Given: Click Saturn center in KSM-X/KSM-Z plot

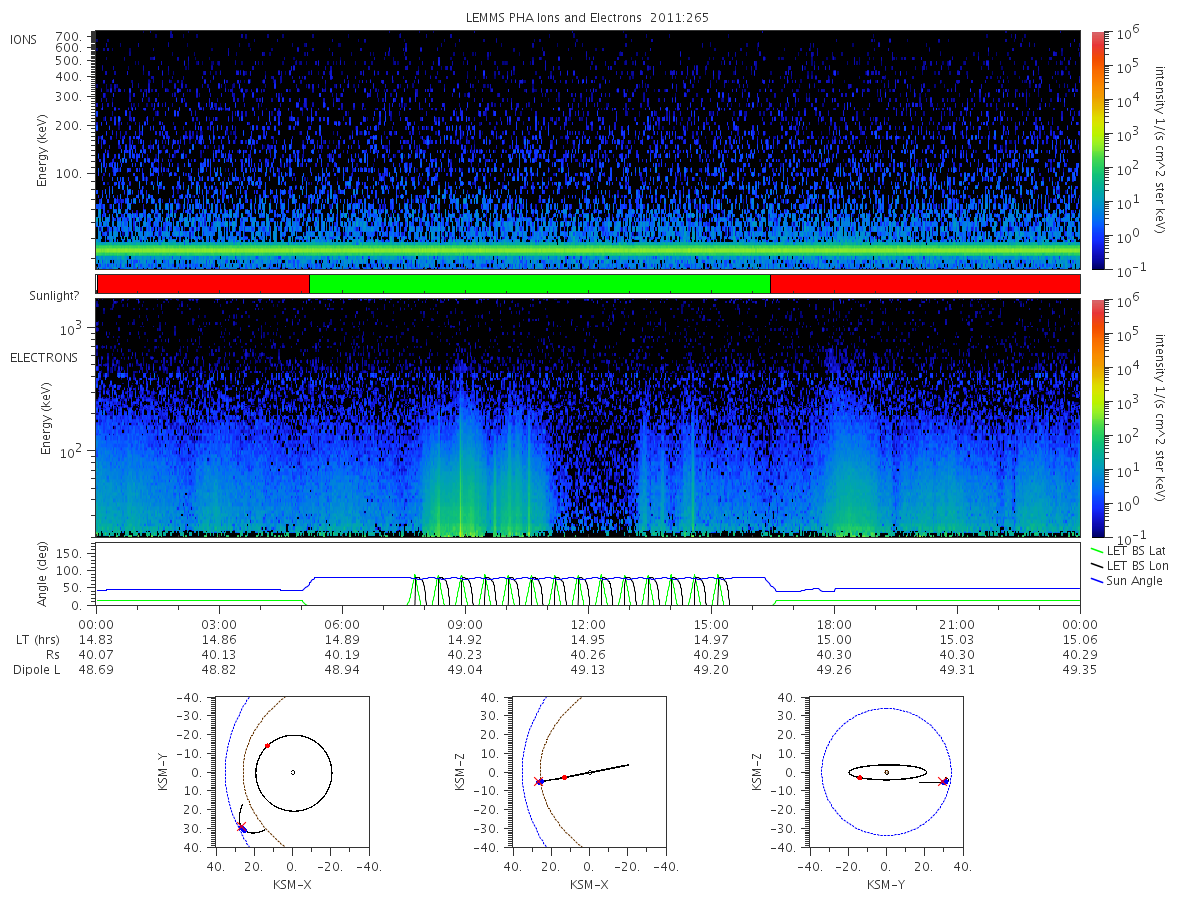Looking at the screenshot, I should tap(590, 772).
